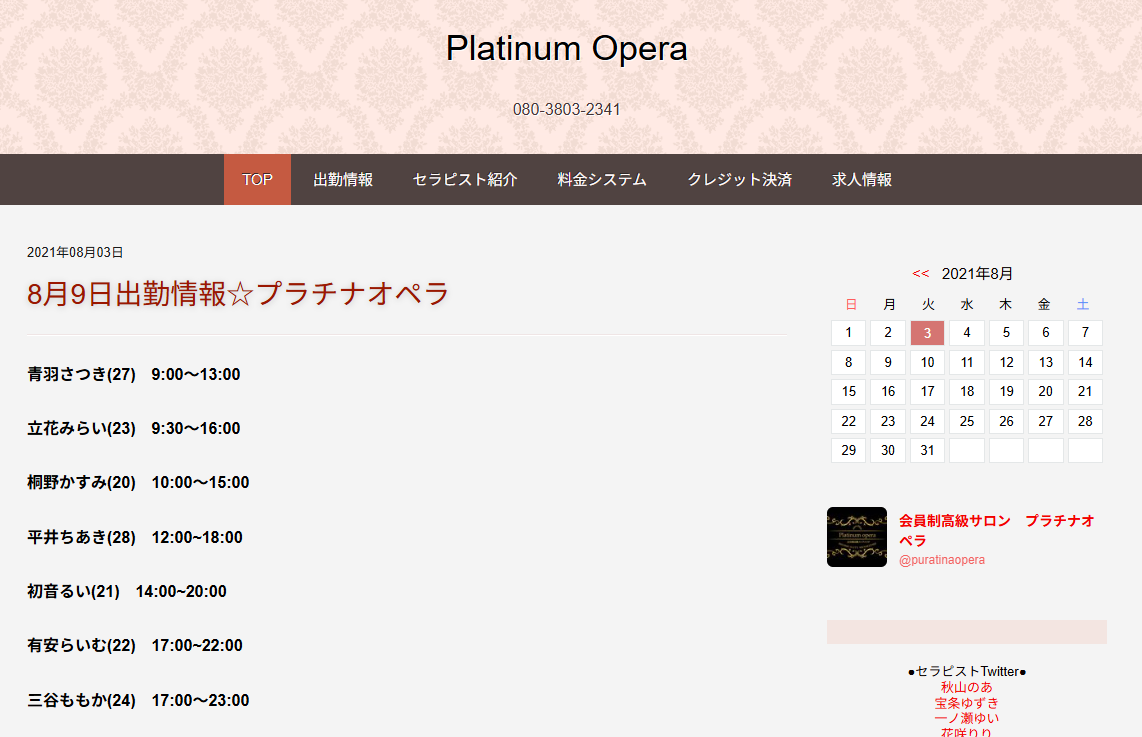The width and height of the screenshot is (1142, 737).
Task: Open the 出勤情報 menu item
Action: point(343,179)
